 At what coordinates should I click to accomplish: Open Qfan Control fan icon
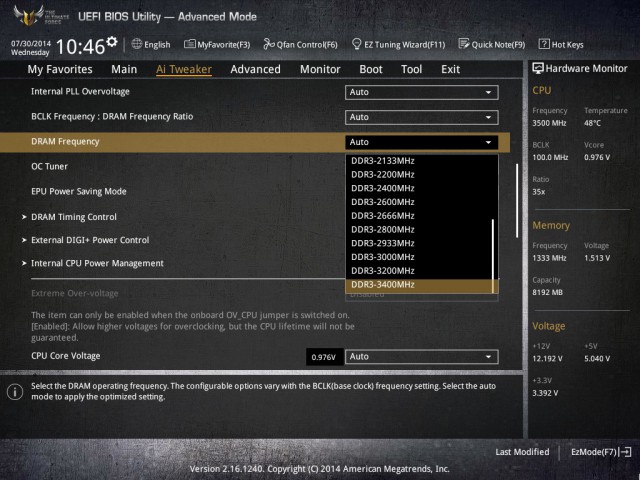coord(269,44)
